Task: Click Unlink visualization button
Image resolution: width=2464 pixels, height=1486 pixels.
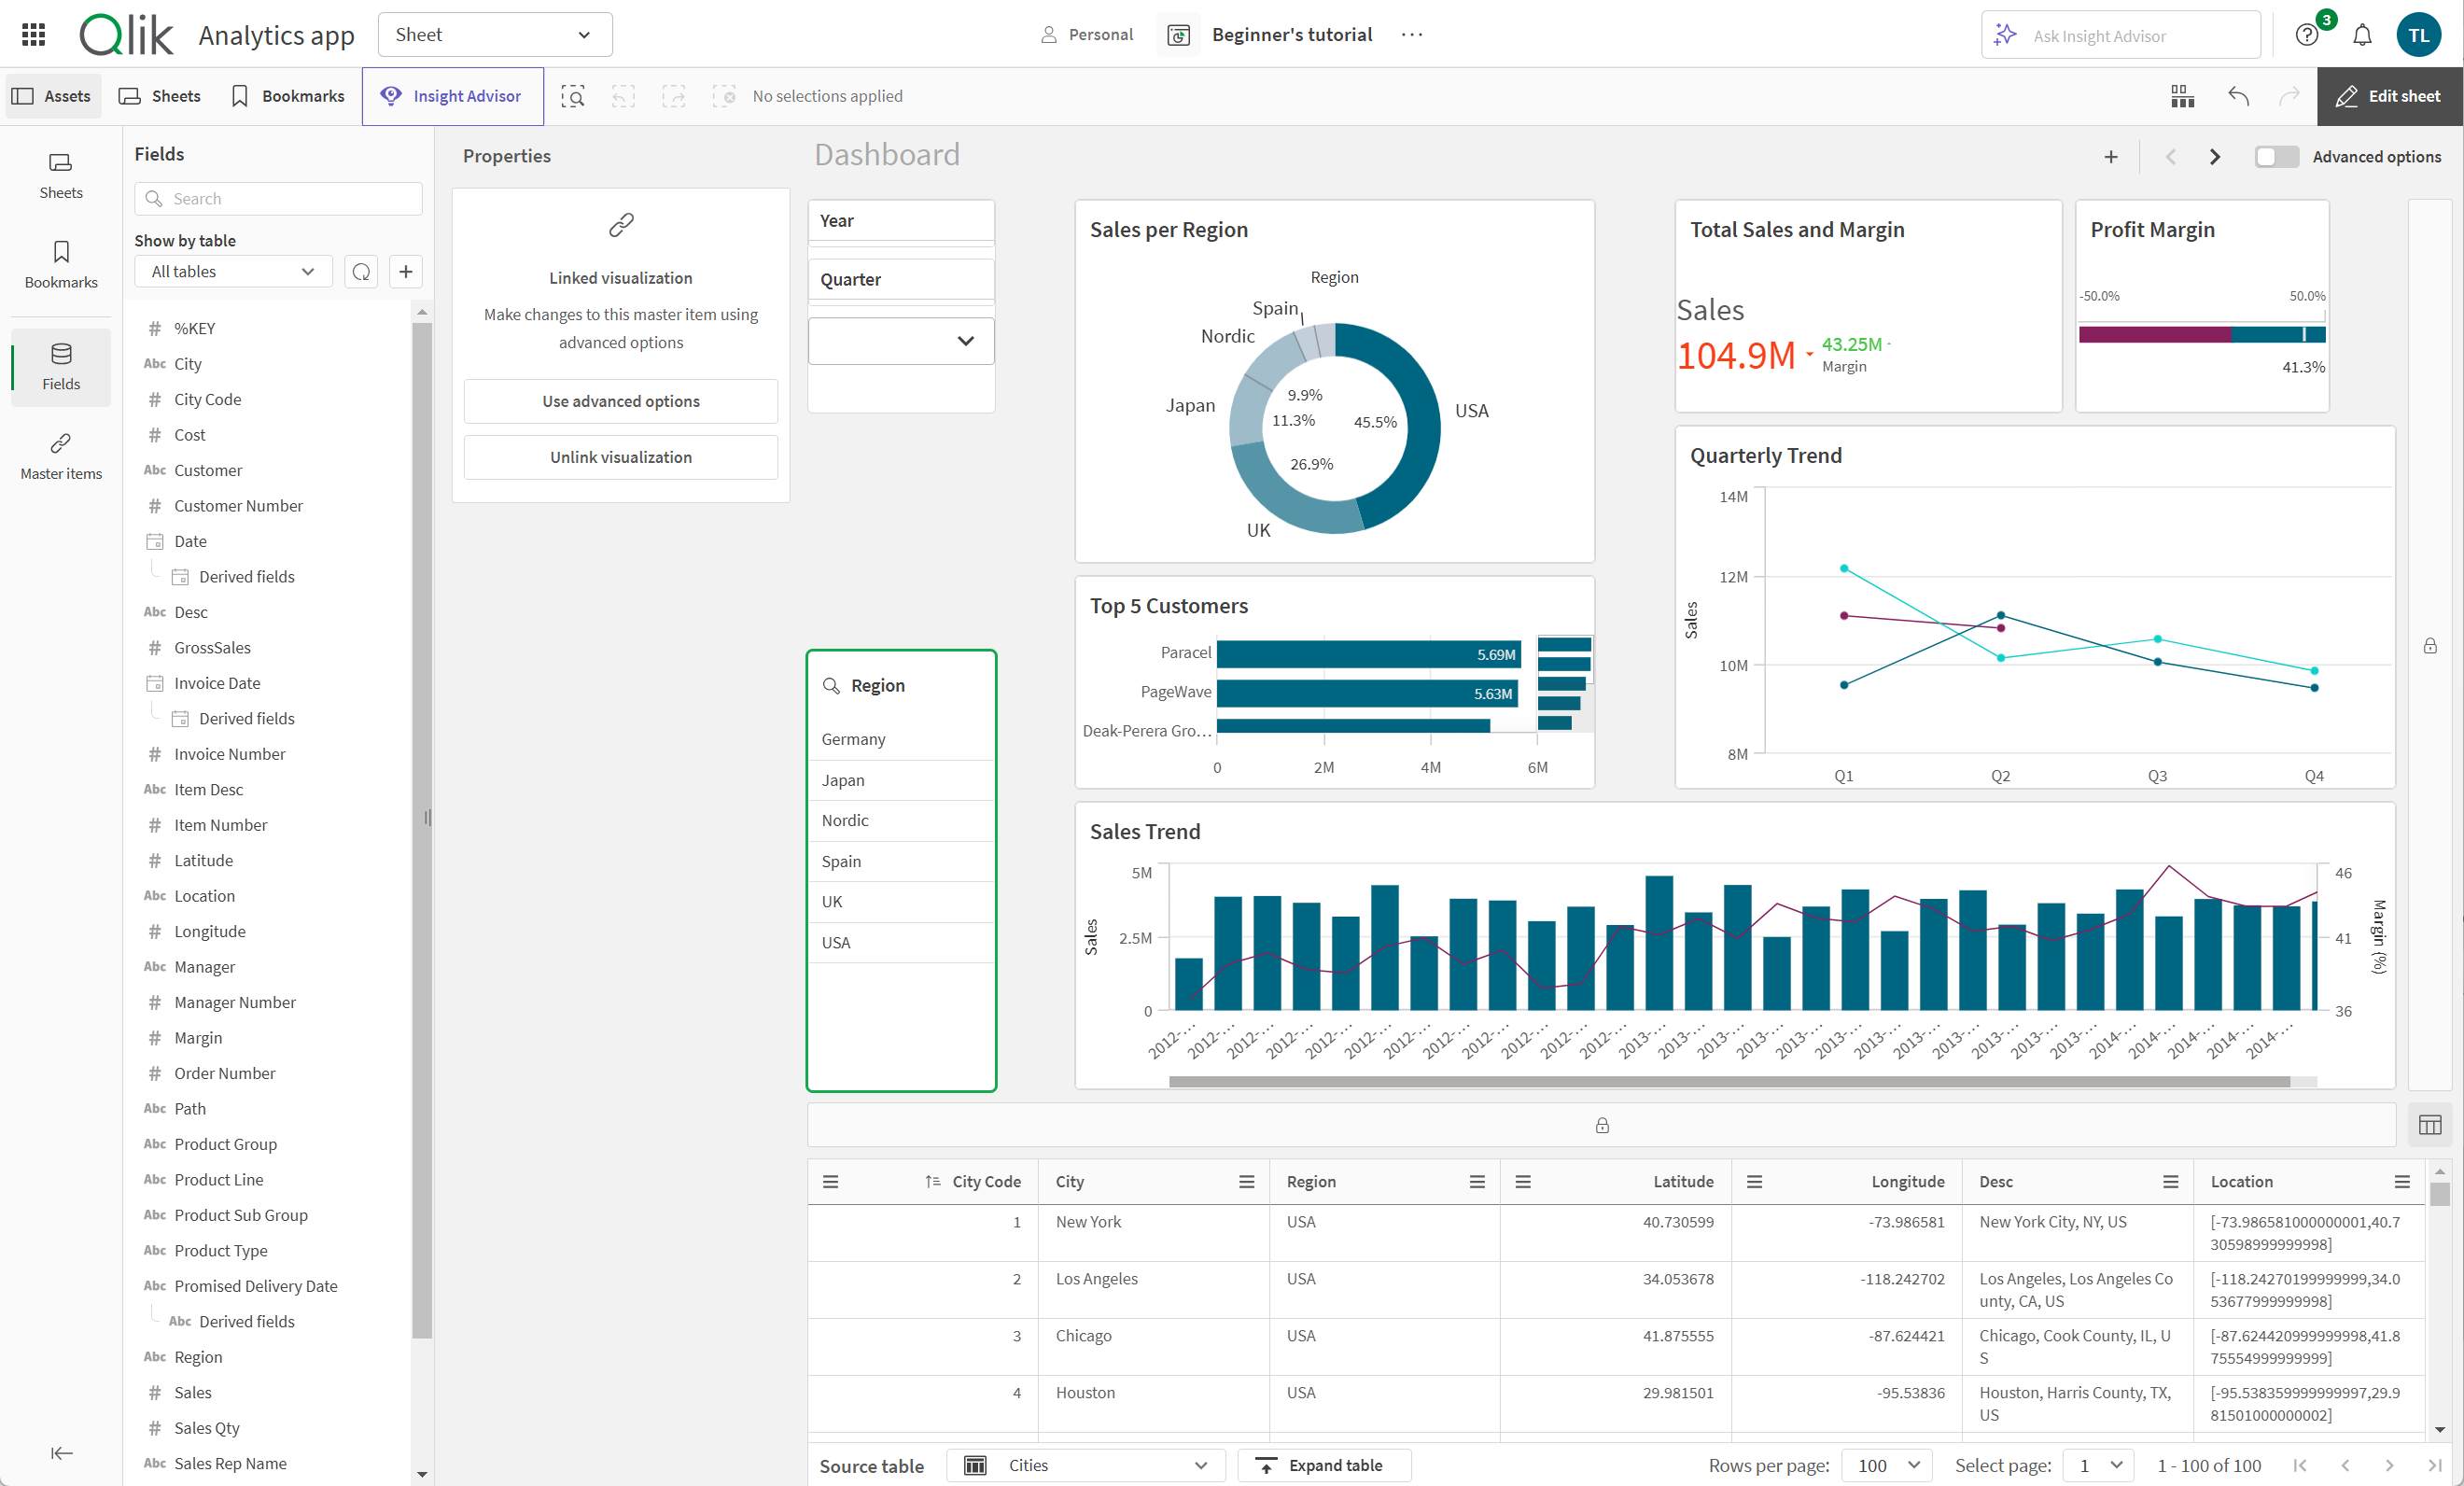Action: click(x=620, y=456)
